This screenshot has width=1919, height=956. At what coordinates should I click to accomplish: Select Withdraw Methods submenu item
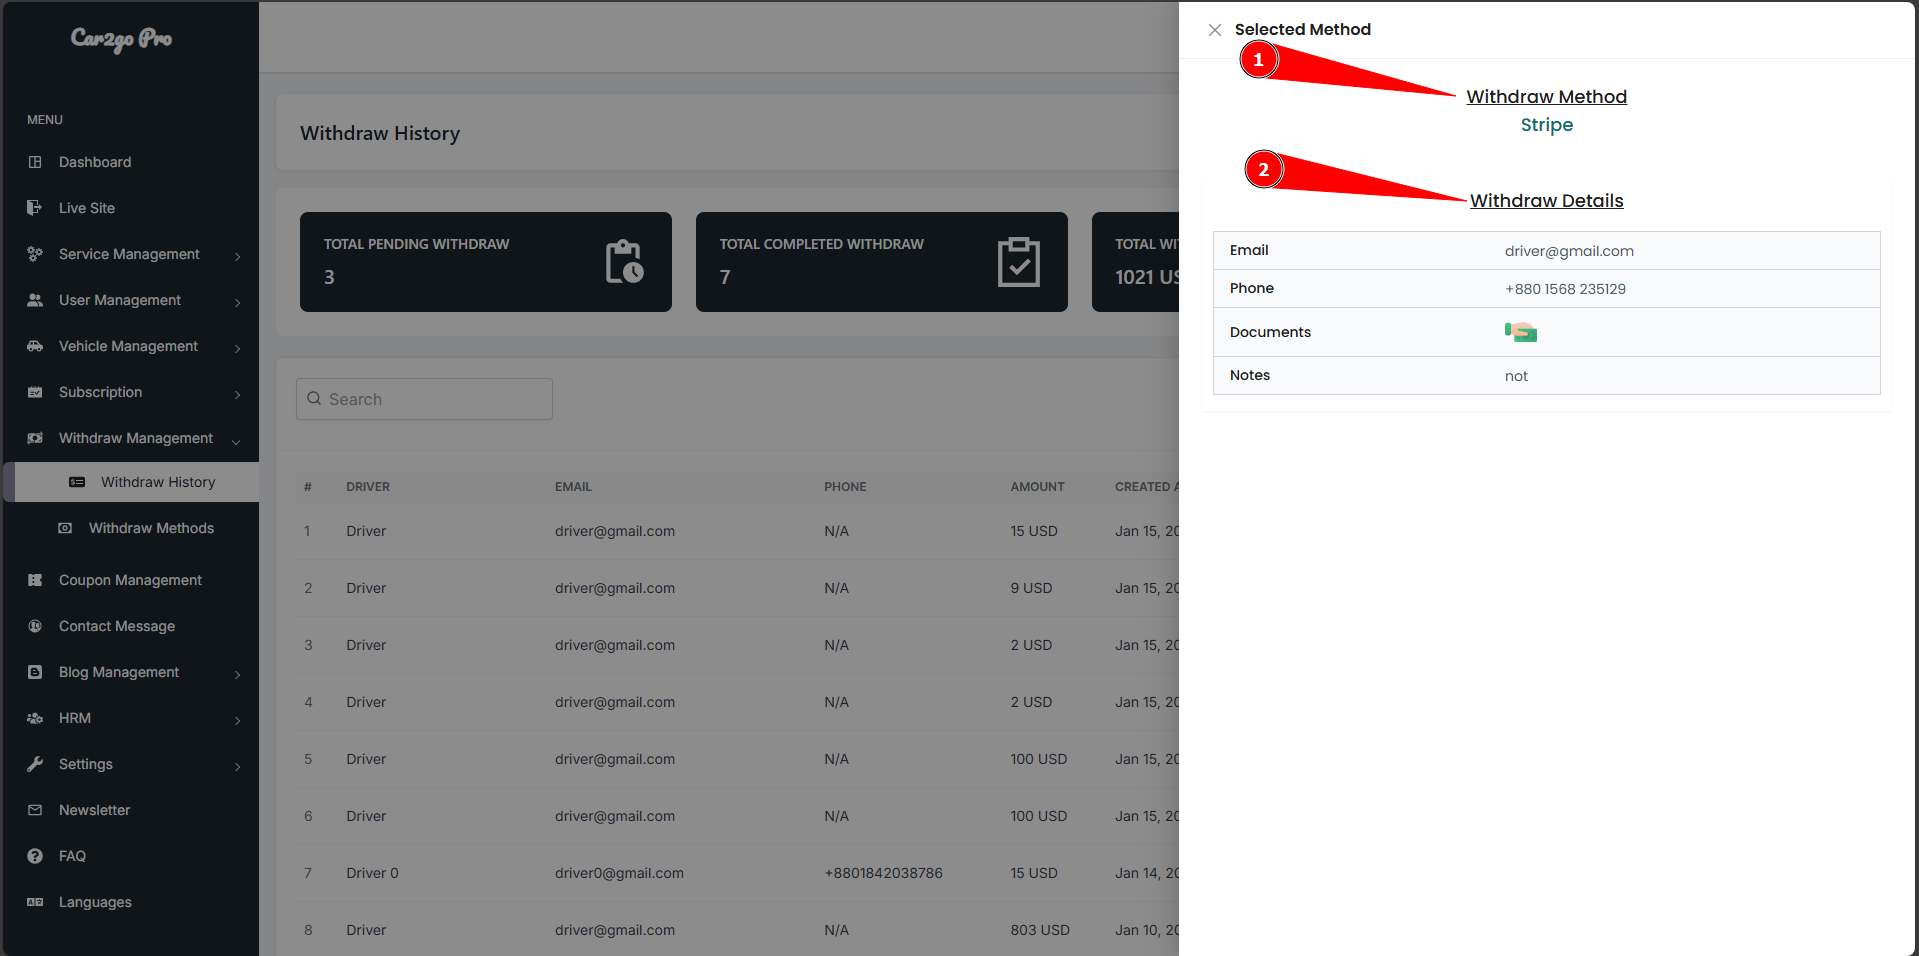point(151,528)
